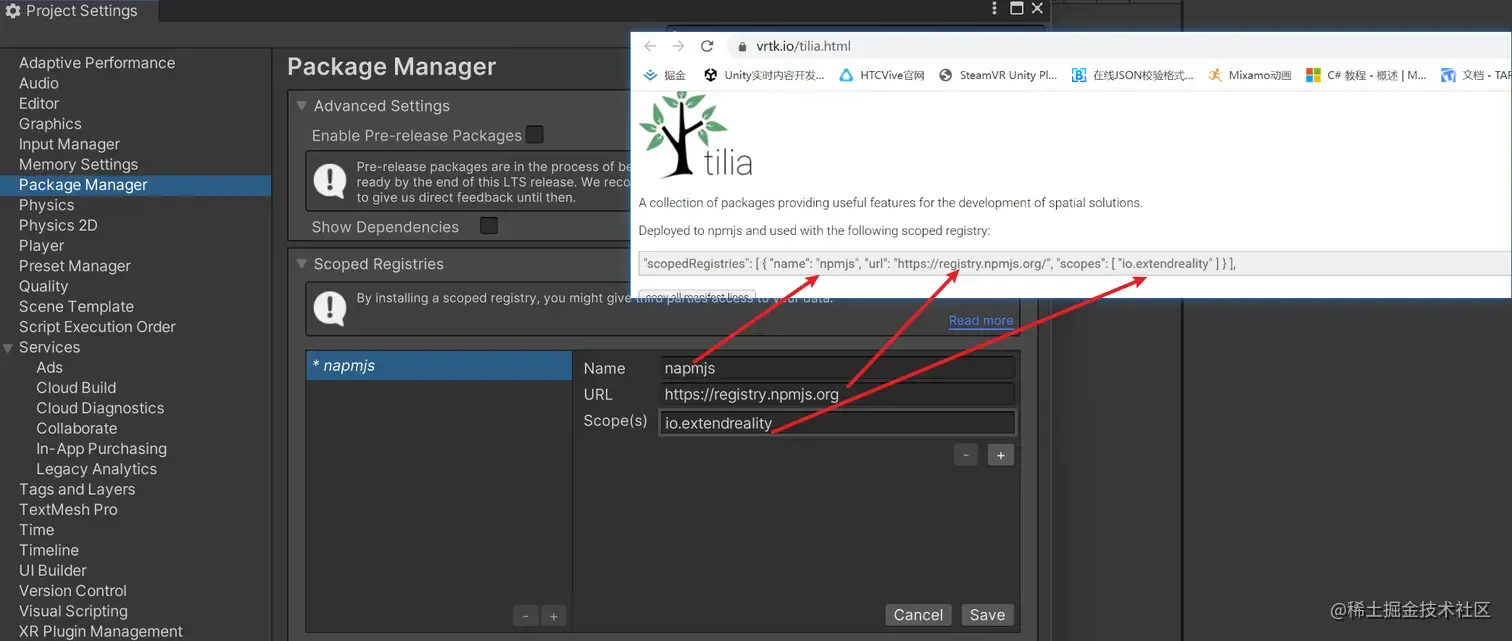Toggle Enable Pre-release Packages checkbox

pyautogui.click(x=535, y=134)
